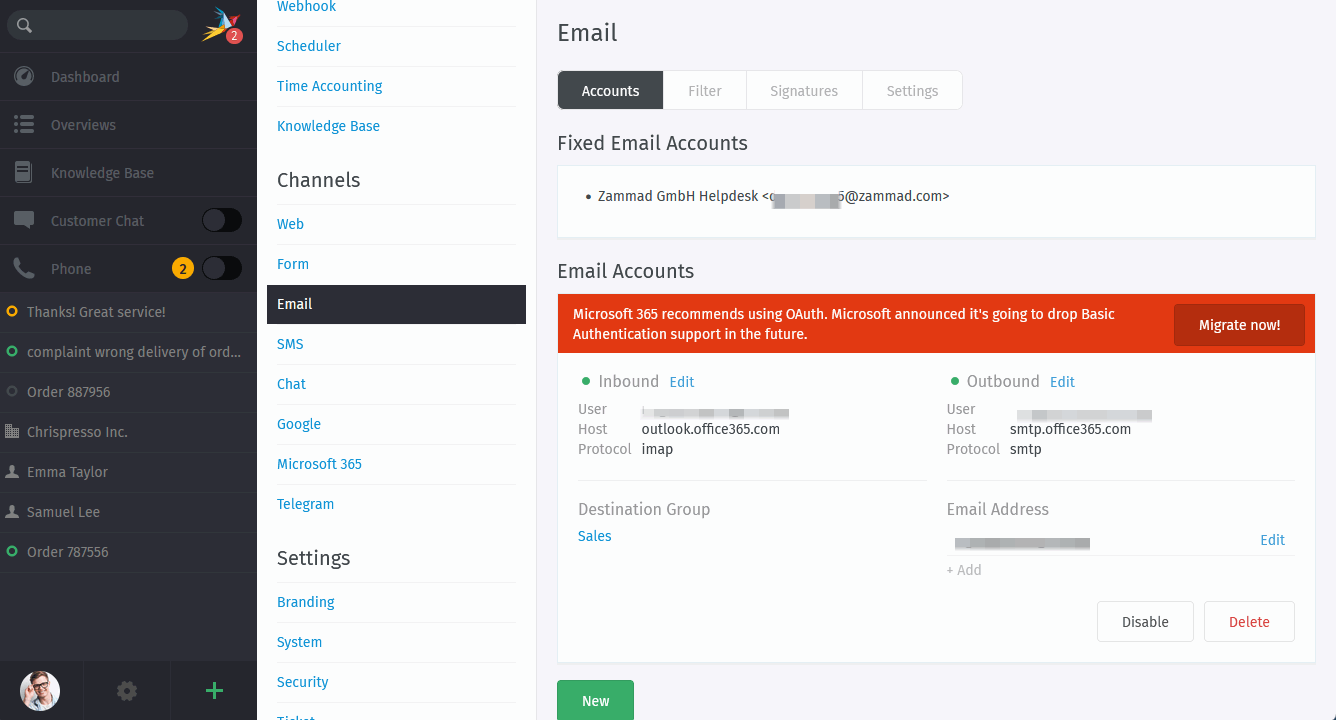The height and width of the screenshot is (720, 1336).
Task: Edit the Inbound settings
Action: (x=682, y=382)
